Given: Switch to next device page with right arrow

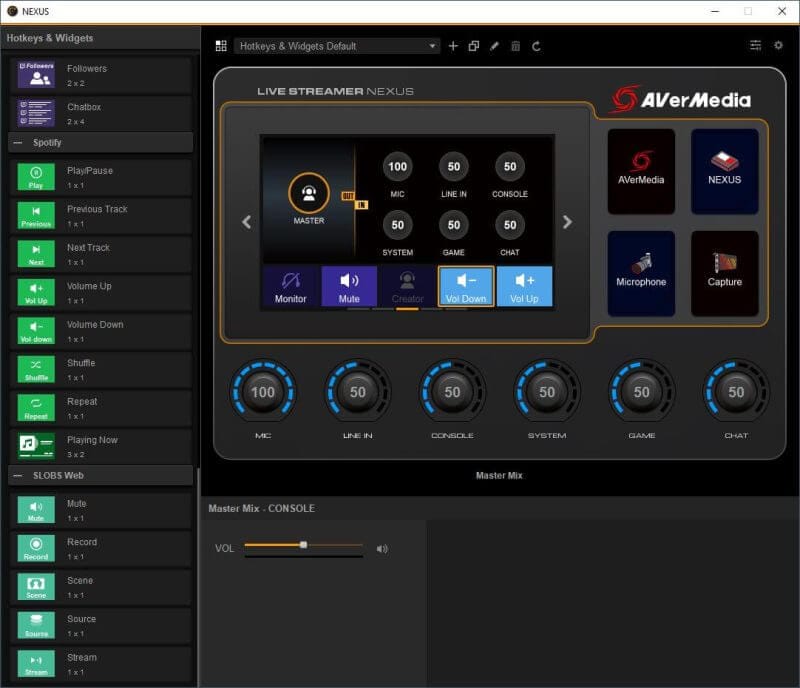Looking at the screenshot, I should tap(566, 222).
